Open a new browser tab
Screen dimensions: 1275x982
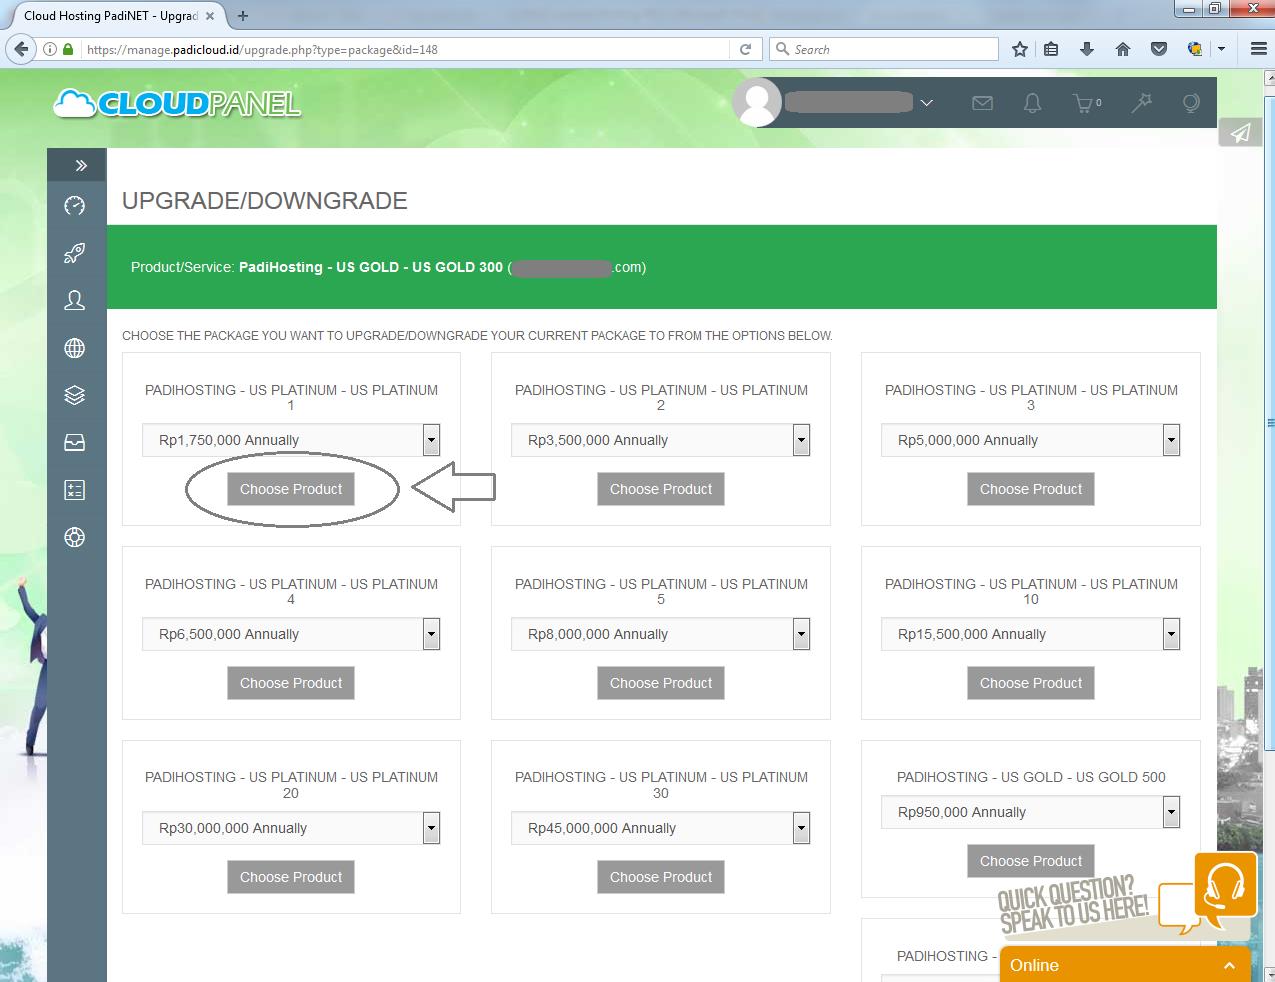click(243, 16)
